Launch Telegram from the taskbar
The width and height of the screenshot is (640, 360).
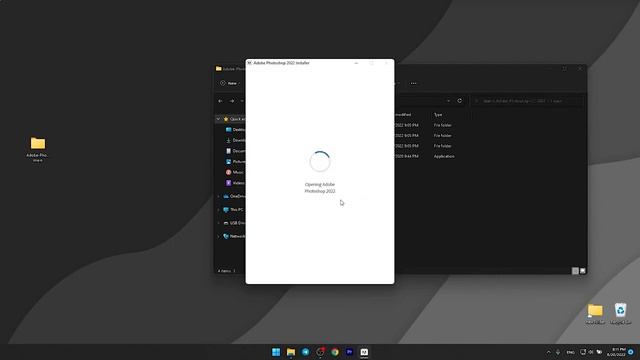point(305,352)
